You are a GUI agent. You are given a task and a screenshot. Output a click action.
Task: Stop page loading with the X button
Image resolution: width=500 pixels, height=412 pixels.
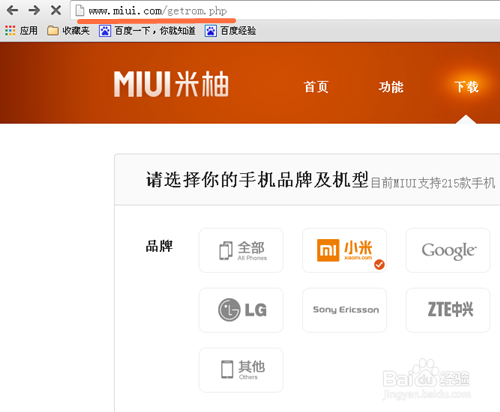[x=56, y=10]
